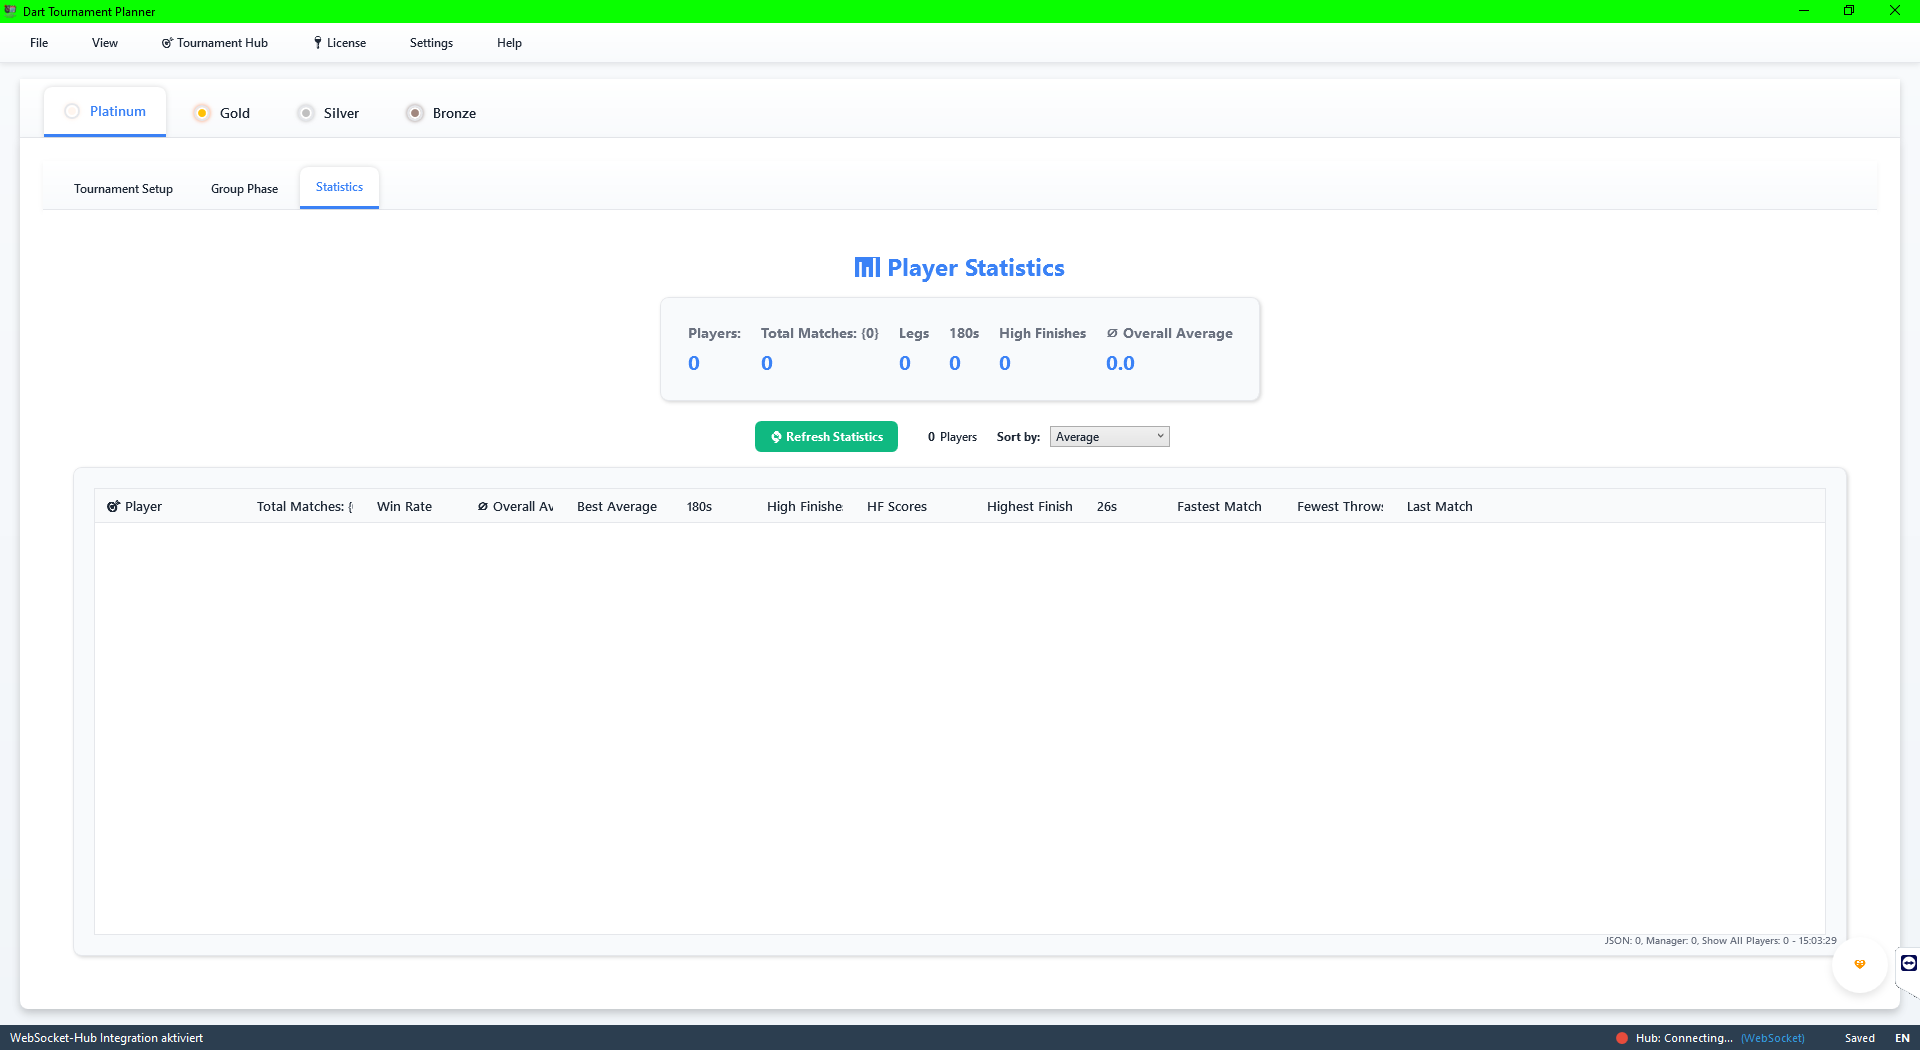
Task: Click the Fewest Throws column header
Action: coord(1340,507)
